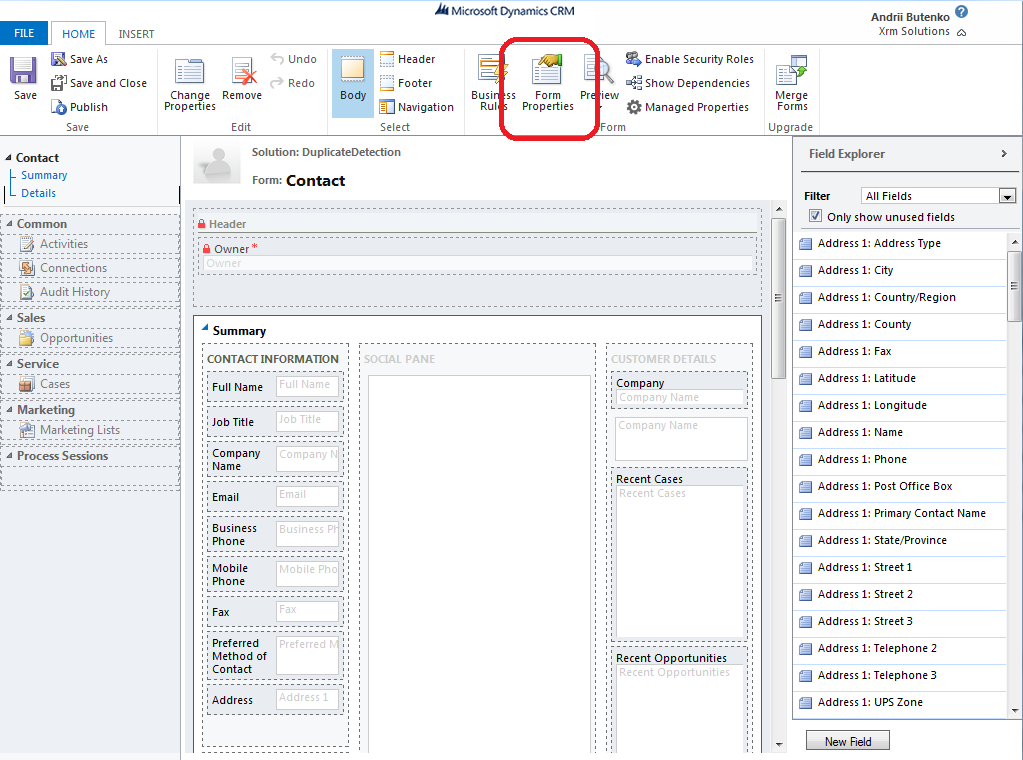Click the Owner field in header
Viewport: 1023px width, 760px height.
point(478,263)
